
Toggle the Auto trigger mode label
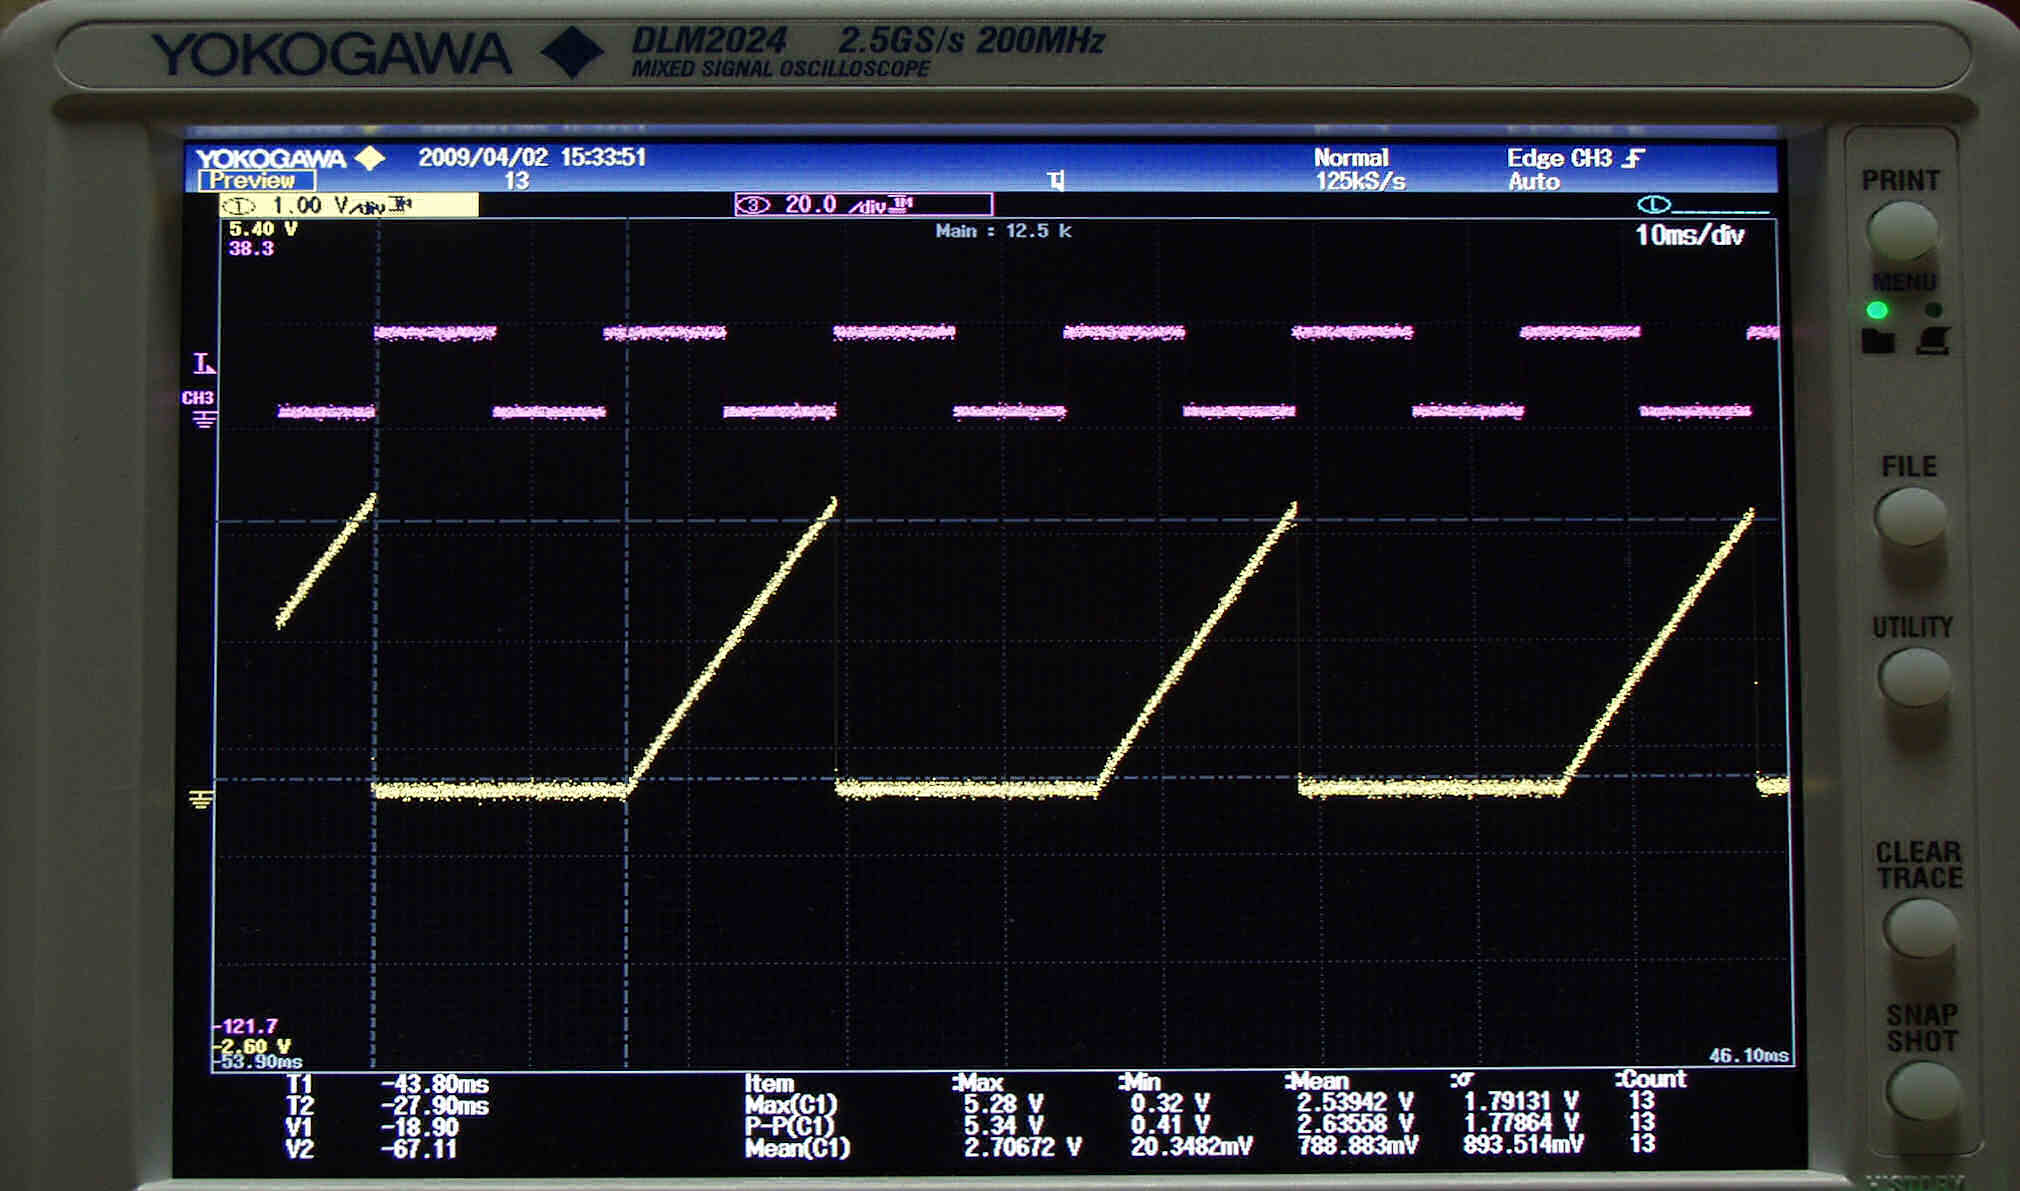(1533, 182)
